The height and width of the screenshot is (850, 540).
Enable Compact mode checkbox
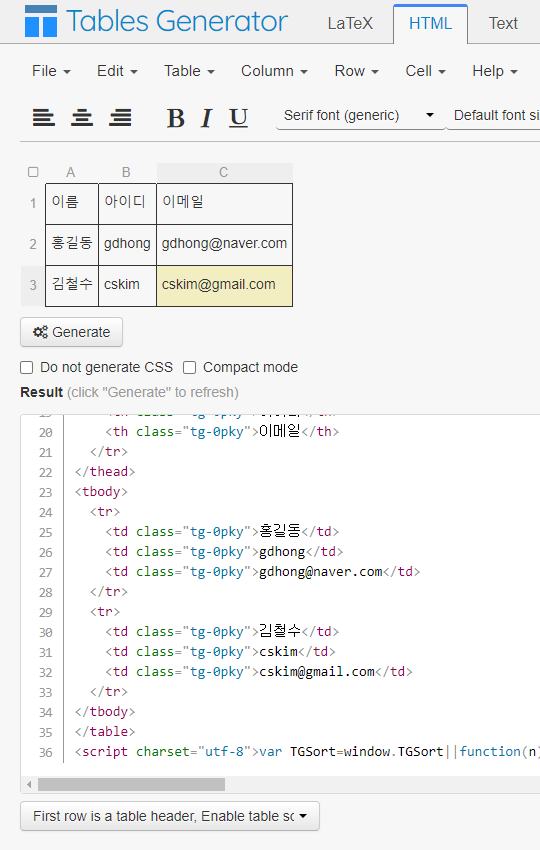[189, 368]
